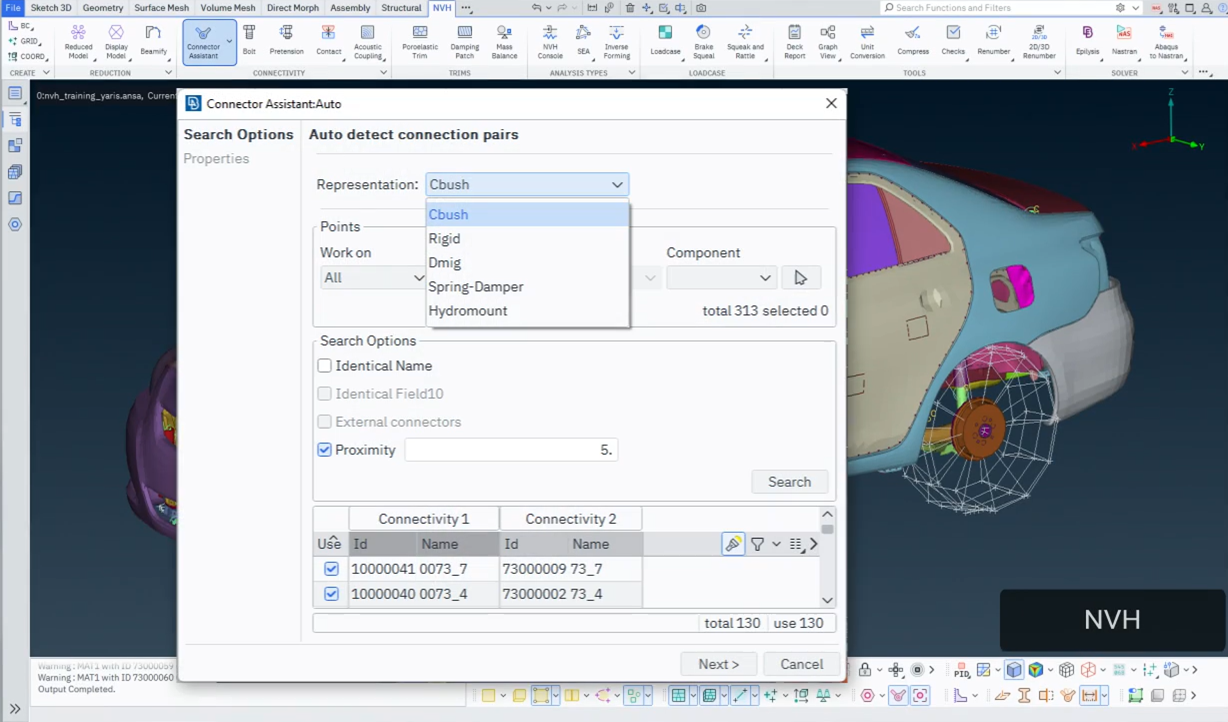The image size is (1228, 722).
Task: Open the Work on dropdown
Action: click(x=373, y=278)
